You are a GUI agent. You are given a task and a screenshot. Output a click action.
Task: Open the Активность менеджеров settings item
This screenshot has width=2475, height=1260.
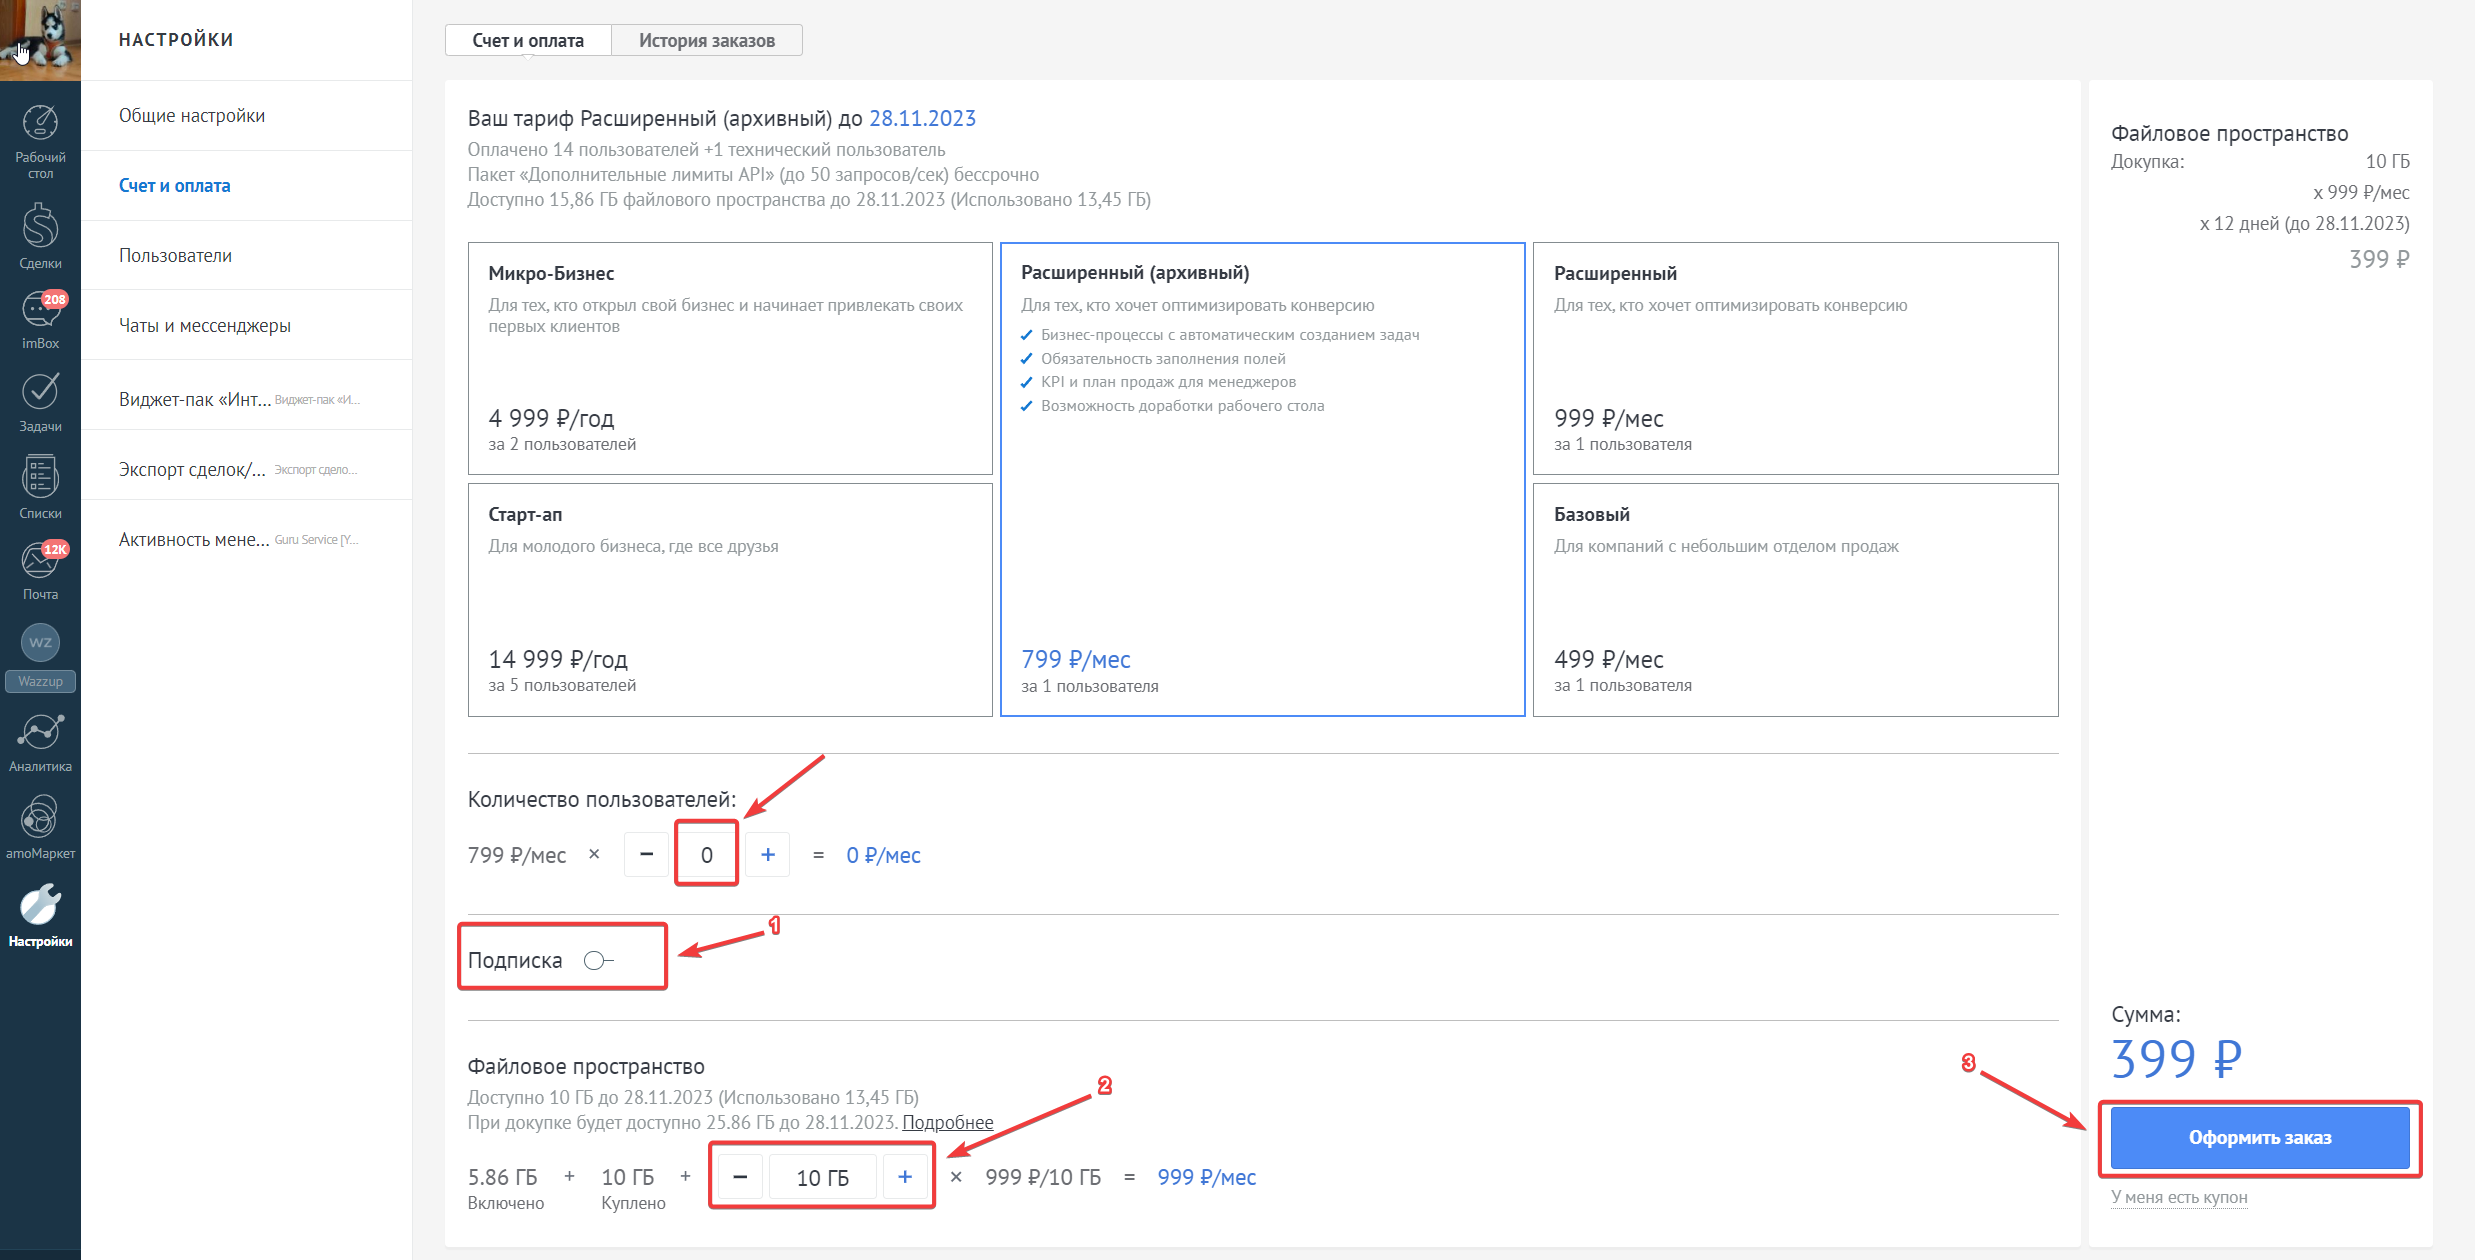246,540
